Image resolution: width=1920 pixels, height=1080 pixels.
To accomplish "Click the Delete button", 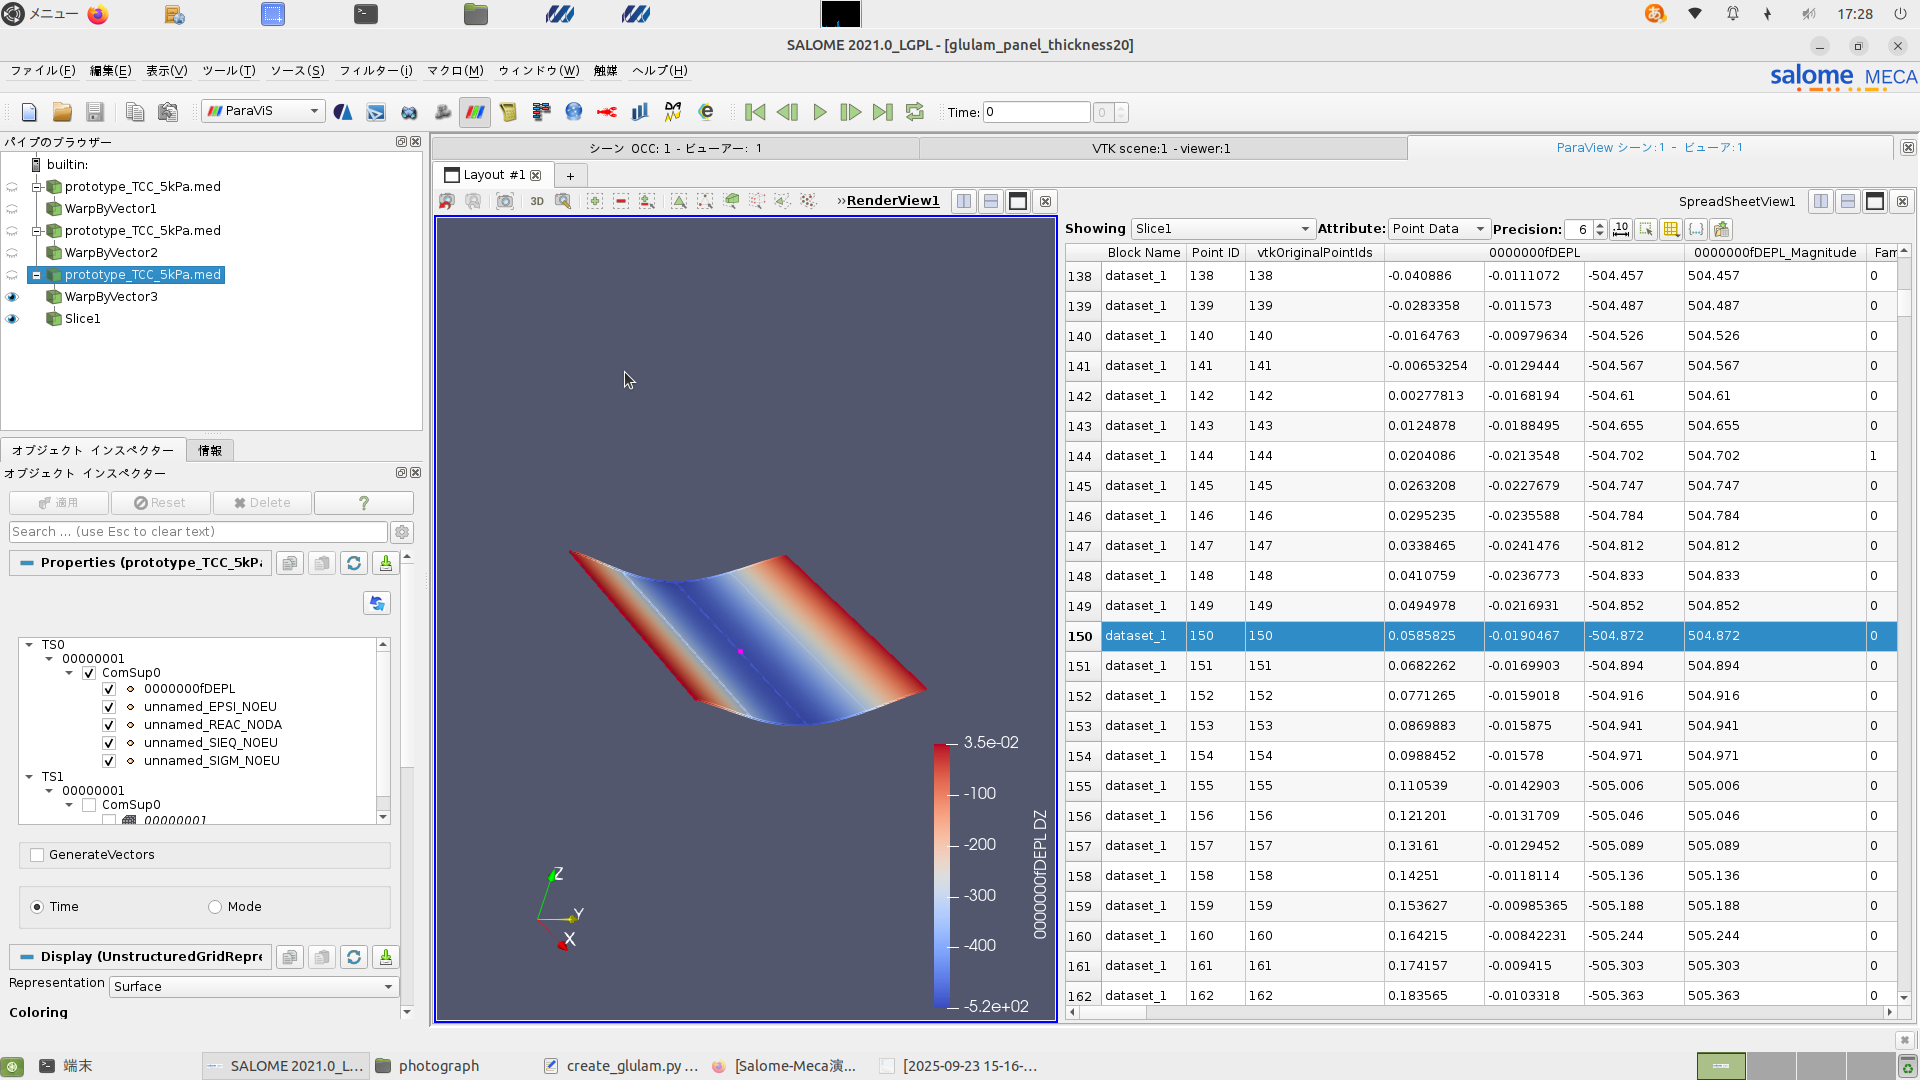I will pos(262,503).
